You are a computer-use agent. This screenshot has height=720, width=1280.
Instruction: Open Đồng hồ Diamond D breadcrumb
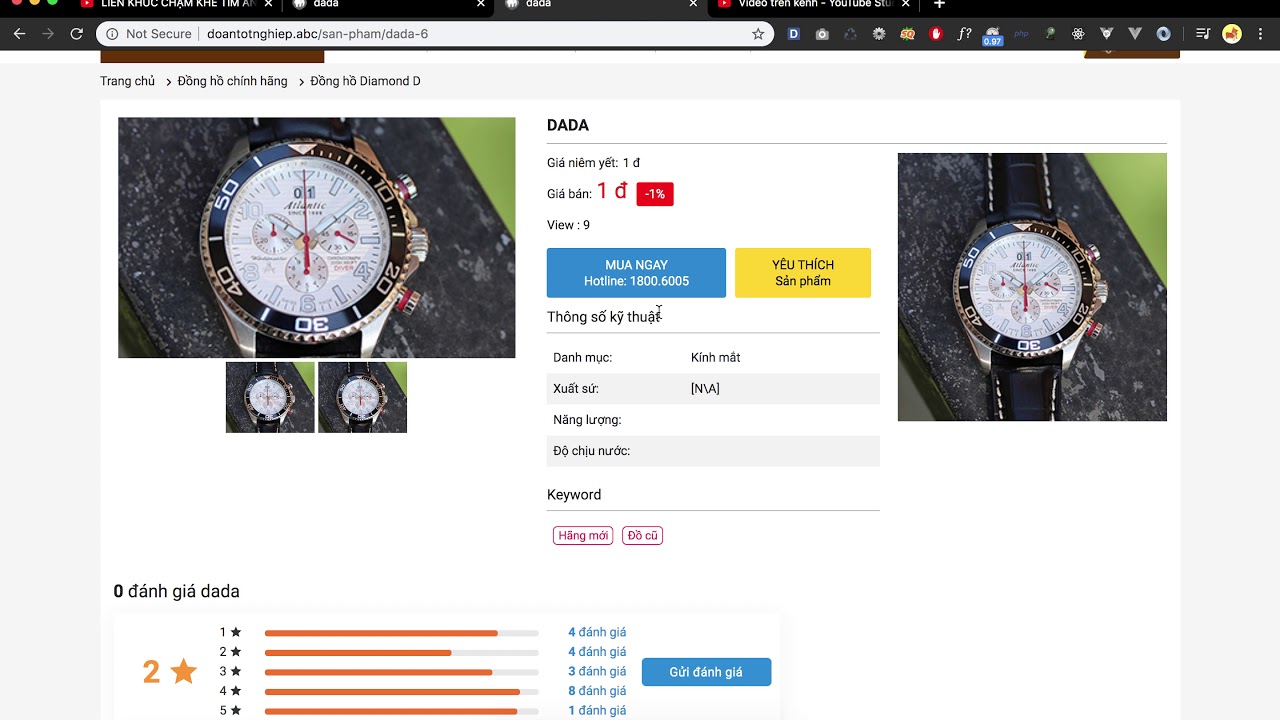[365, 81]
